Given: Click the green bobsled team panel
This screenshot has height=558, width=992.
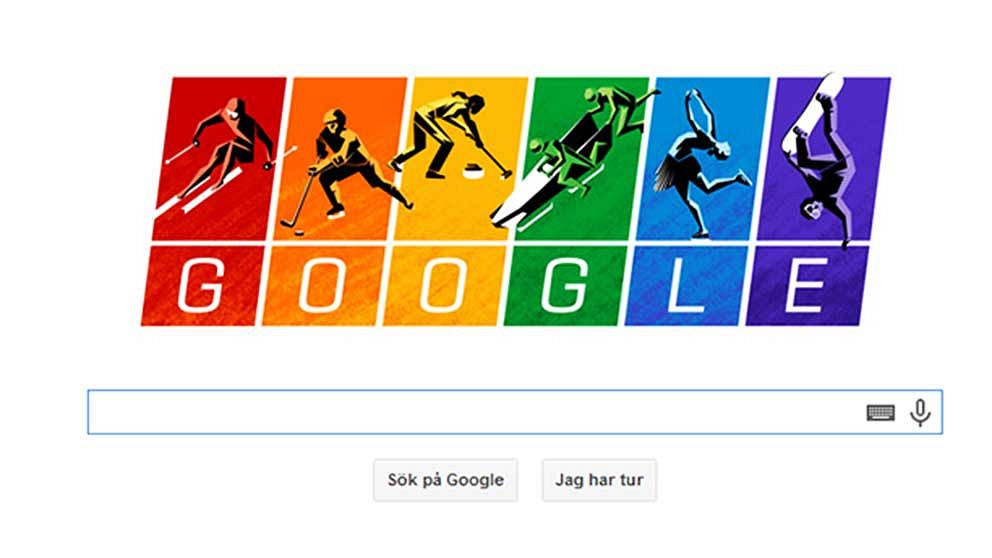Looking at the screenshot, I should pyautogui.click(x=583, y=158).
